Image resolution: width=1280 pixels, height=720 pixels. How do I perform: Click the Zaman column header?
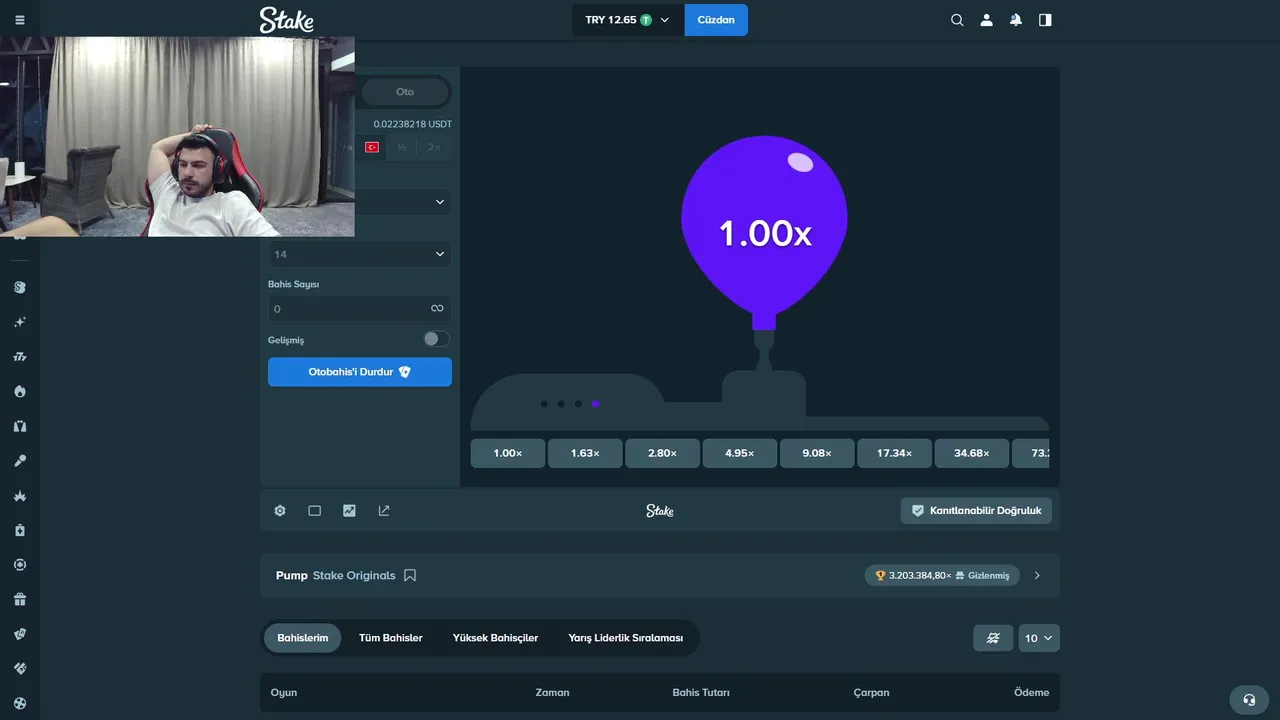point(552,692)
